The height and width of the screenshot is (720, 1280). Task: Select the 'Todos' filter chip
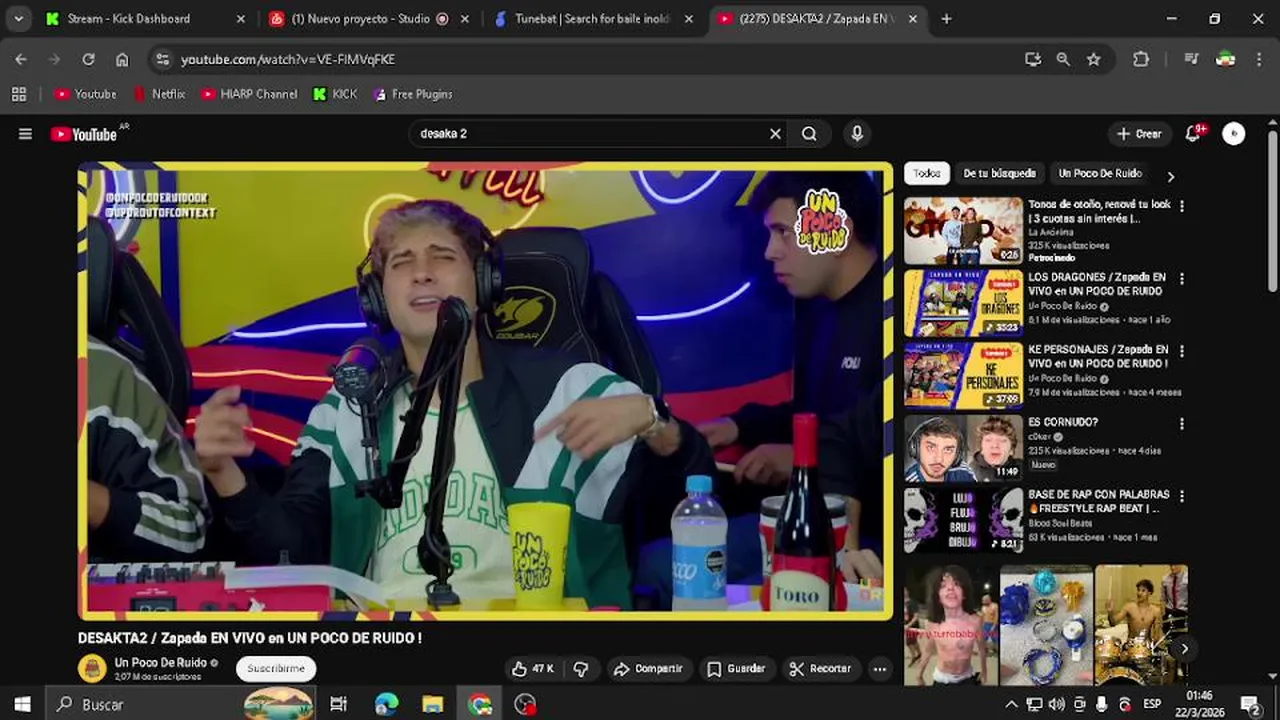927,174
